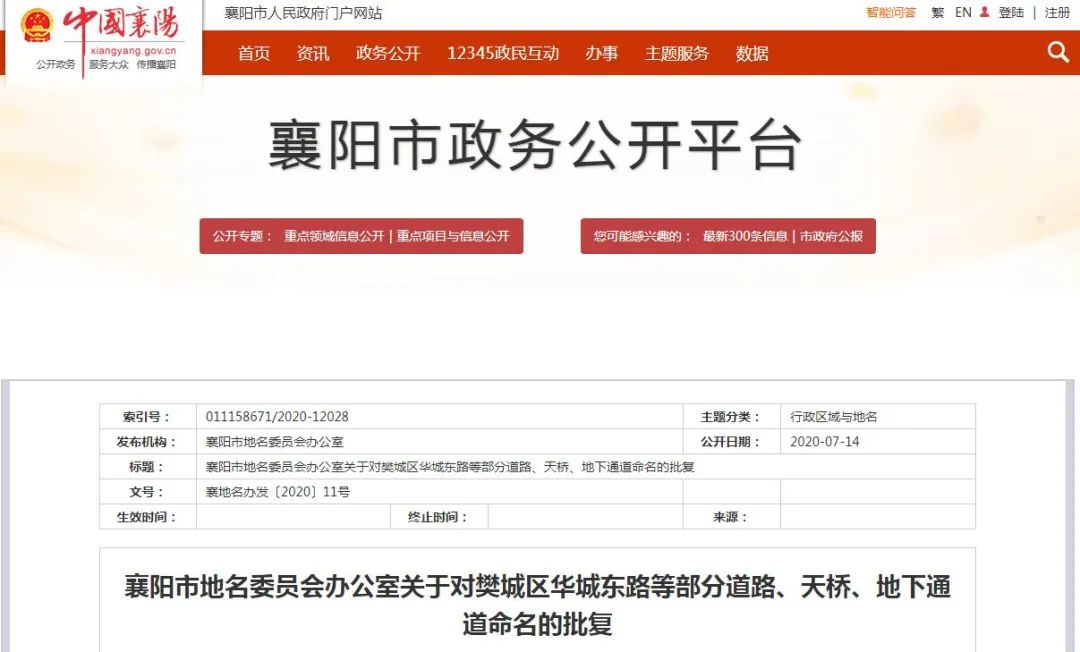Click the 标题 row title text in table

coord(450,467)
